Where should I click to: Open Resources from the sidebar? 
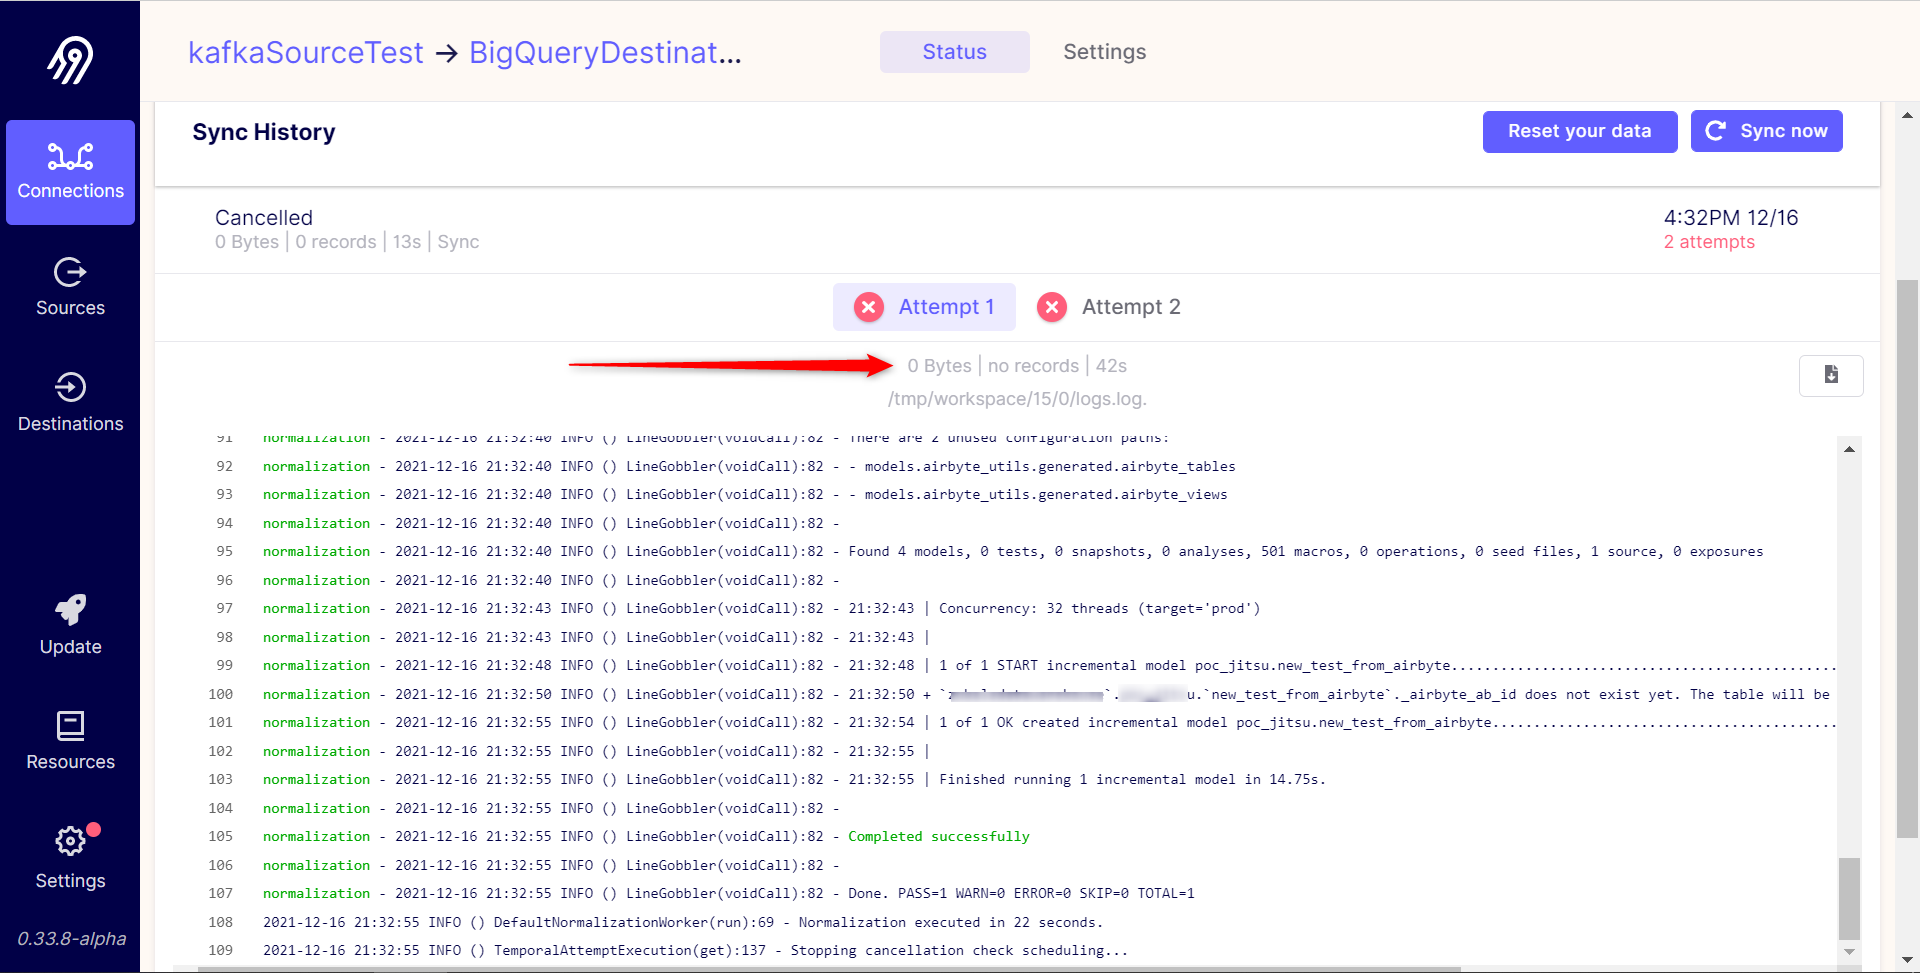[x=70, y=738]
